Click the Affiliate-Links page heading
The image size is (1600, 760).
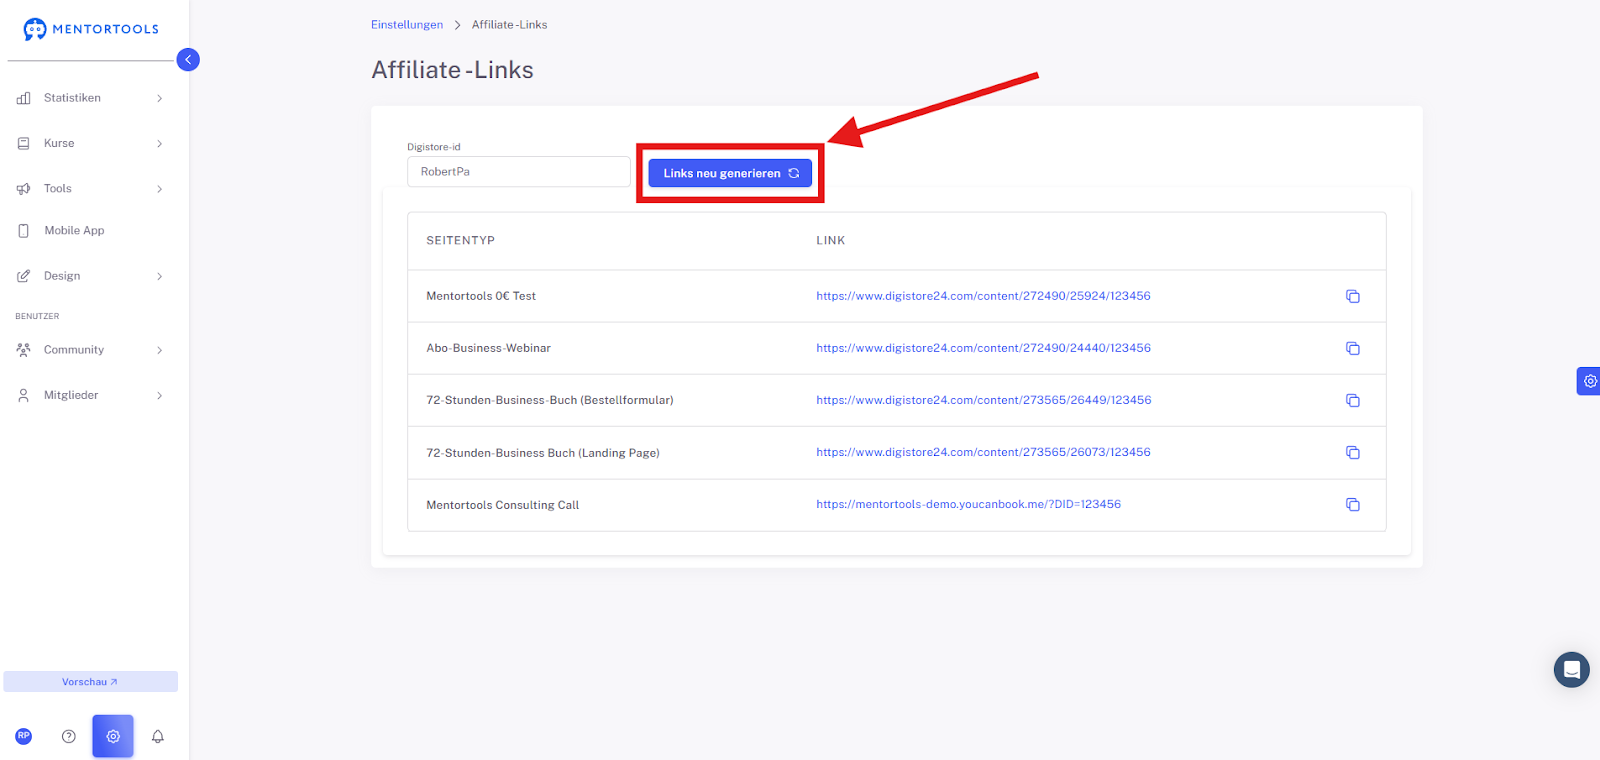(x=453, y=70)
